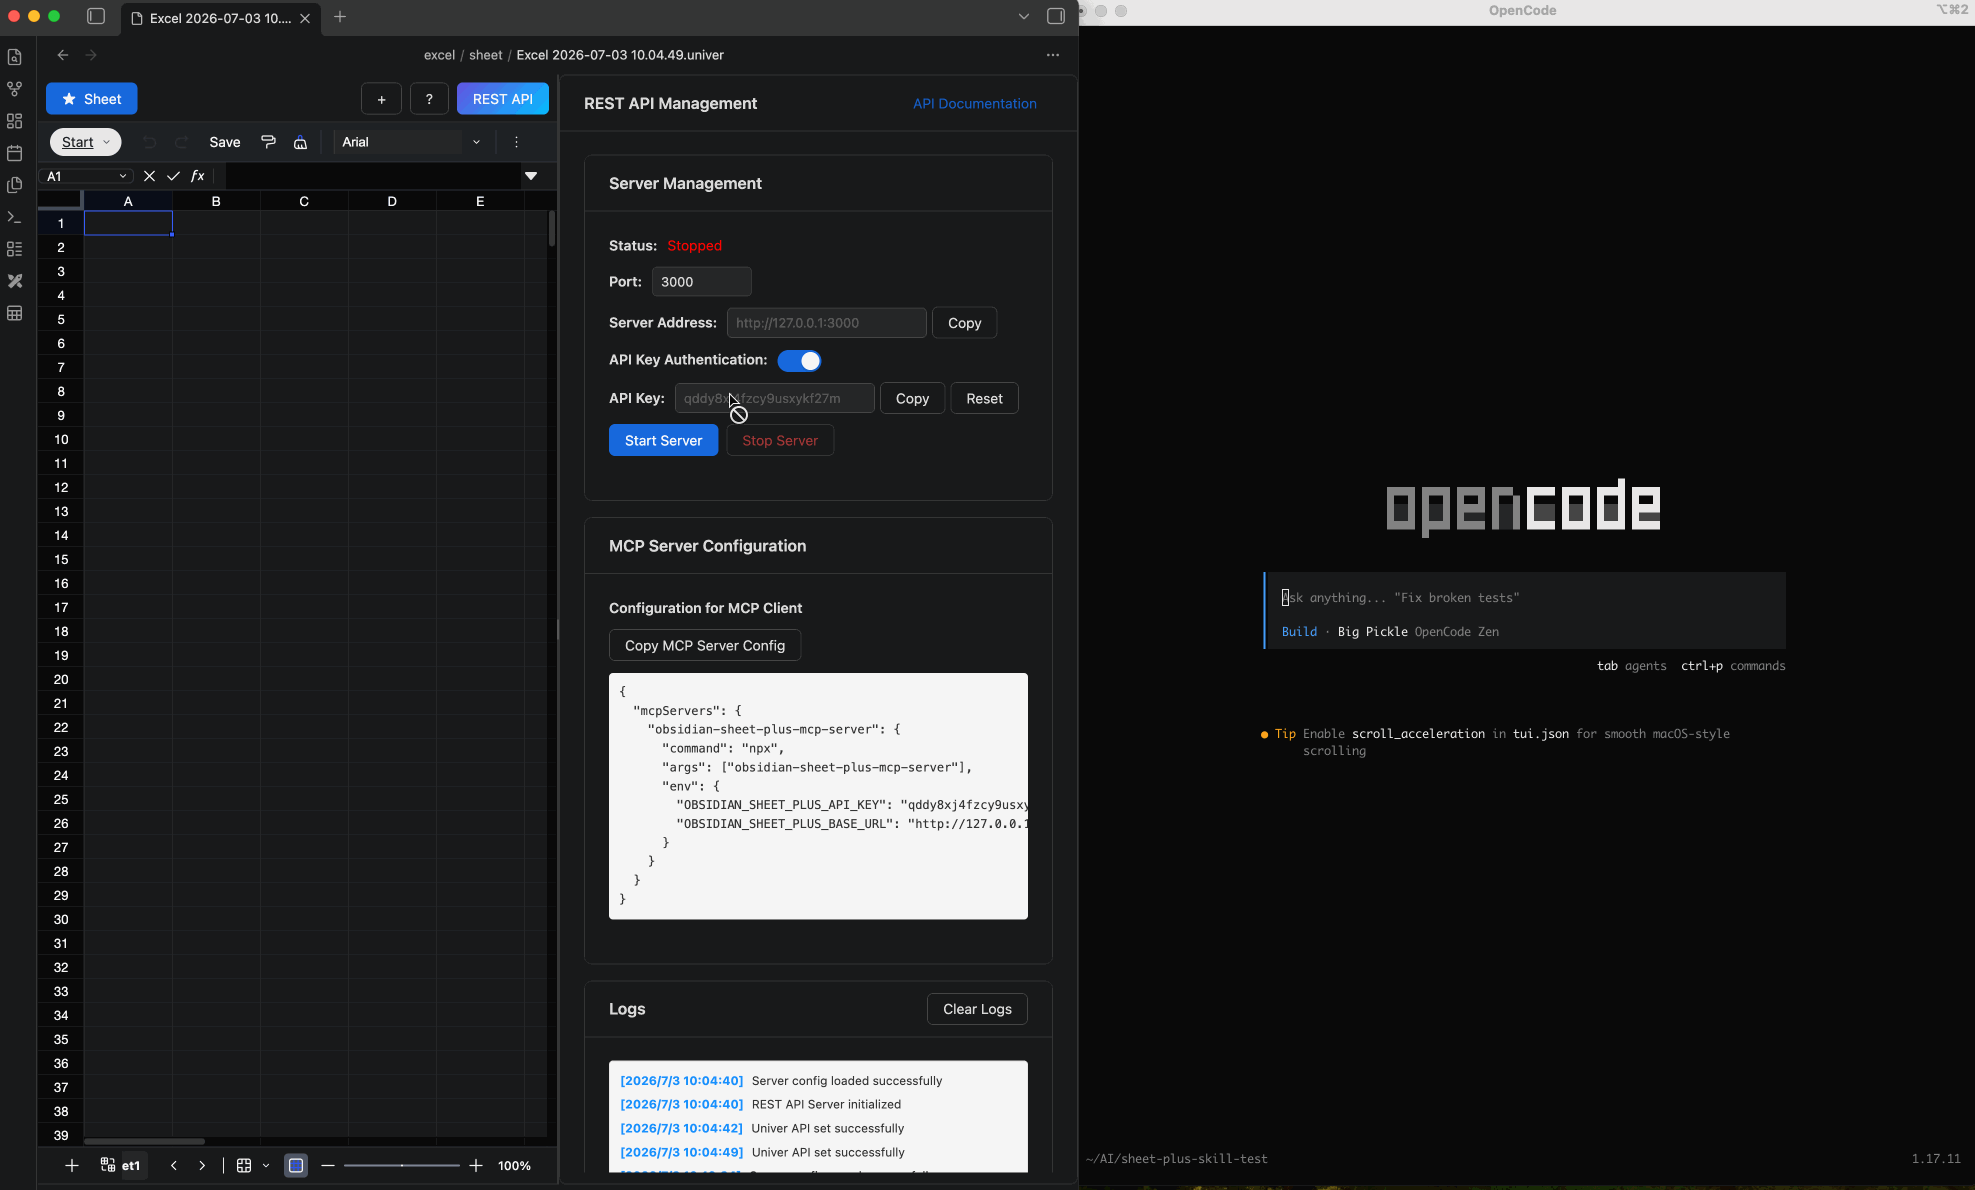Open tab list chevron in tab bar

tap(1023, 16)
